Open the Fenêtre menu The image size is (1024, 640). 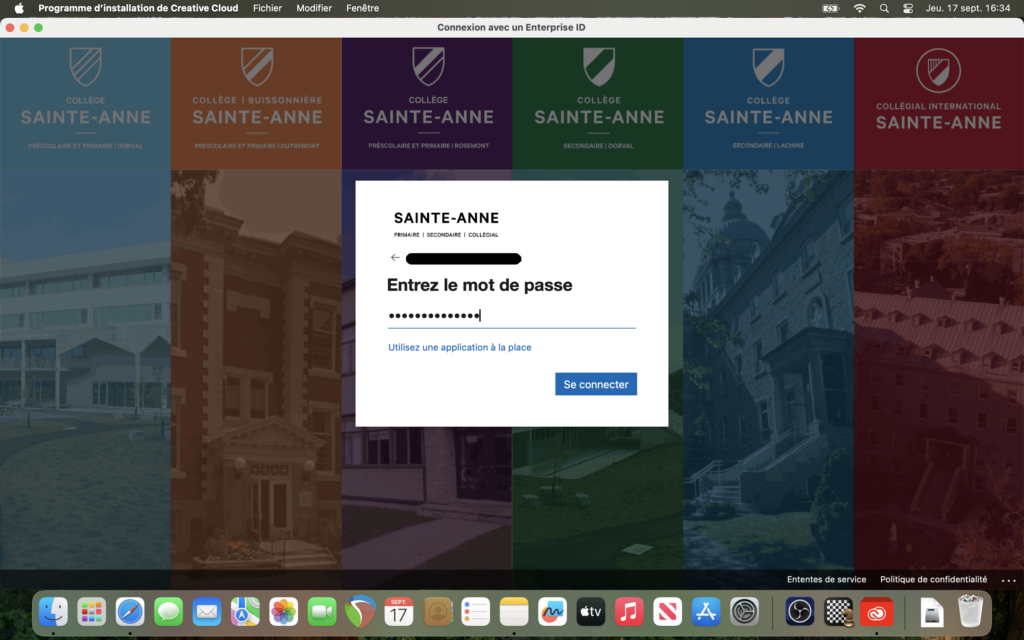(362, 8)
